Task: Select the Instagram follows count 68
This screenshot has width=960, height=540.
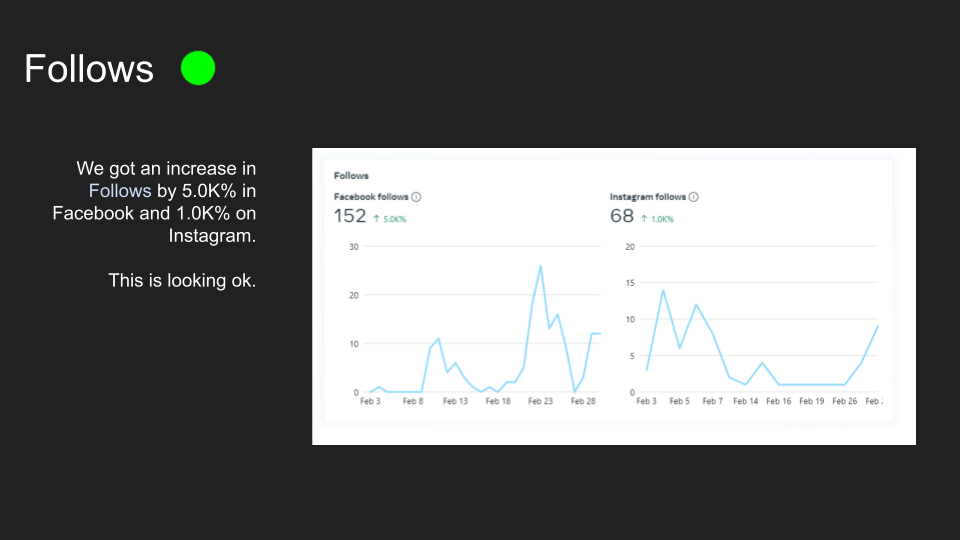Action: tap(621, 216)
